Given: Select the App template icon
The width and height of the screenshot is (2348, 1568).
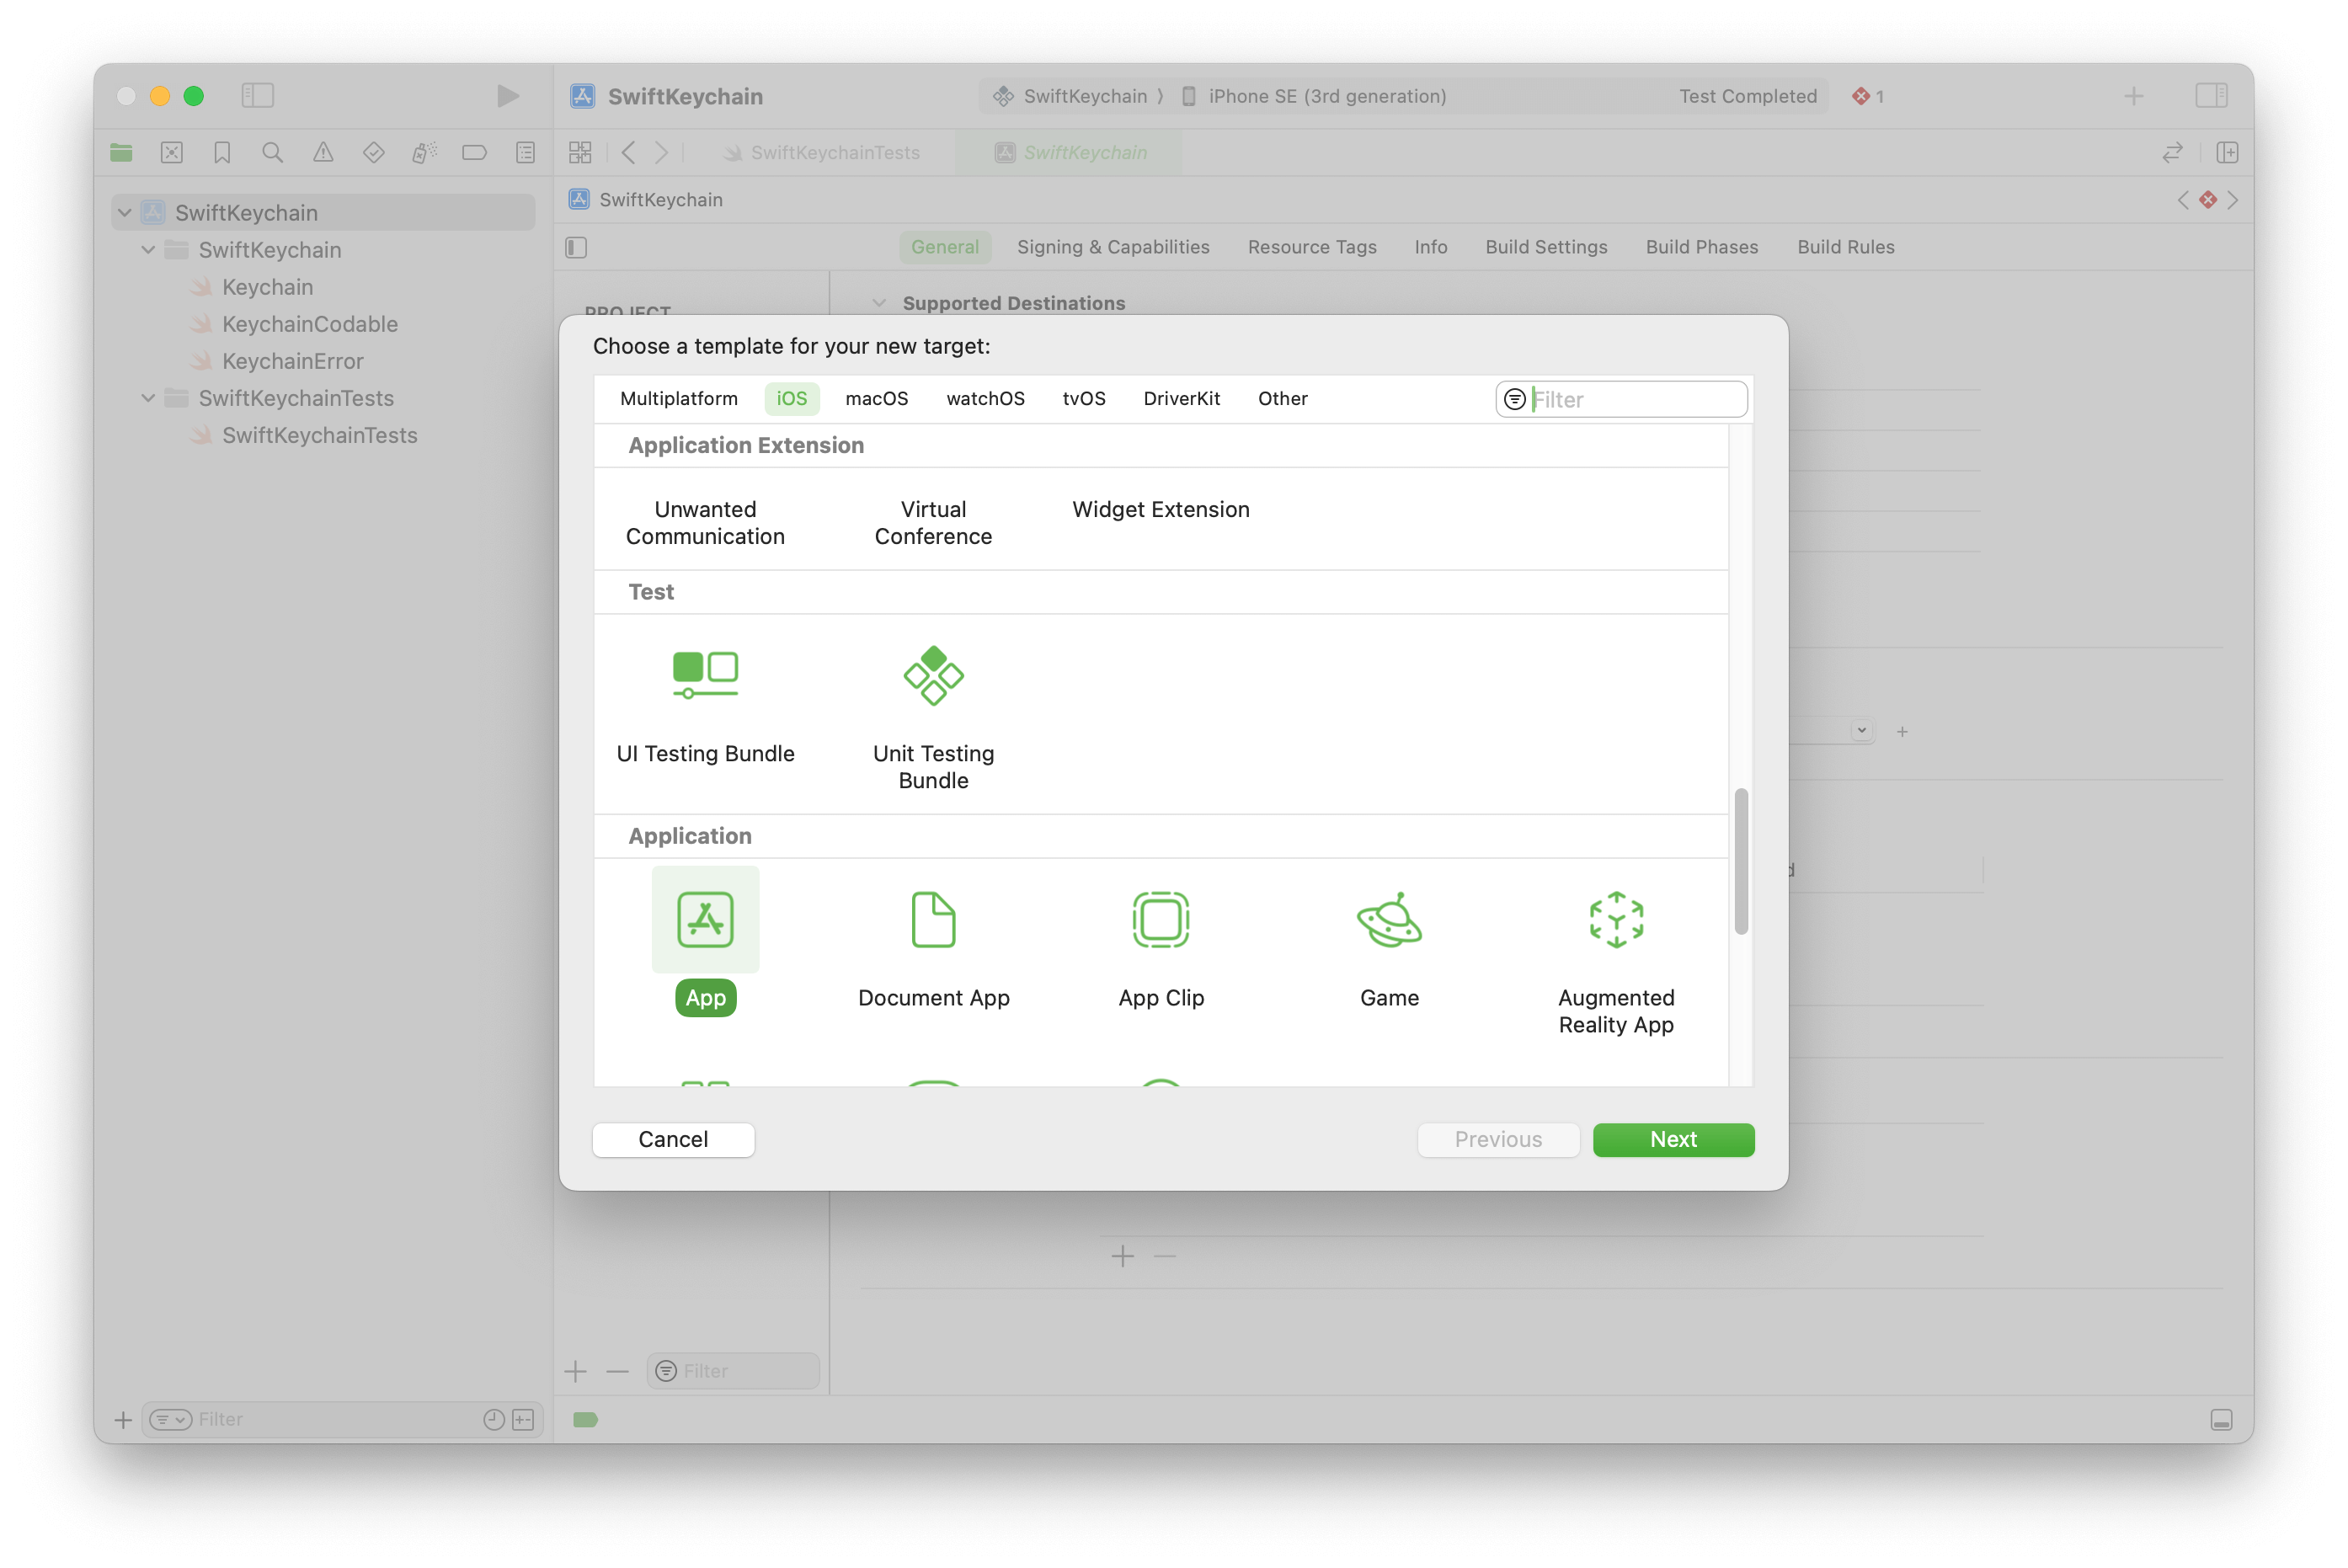Looking at the screenshot, I should [x=705, y=919].
